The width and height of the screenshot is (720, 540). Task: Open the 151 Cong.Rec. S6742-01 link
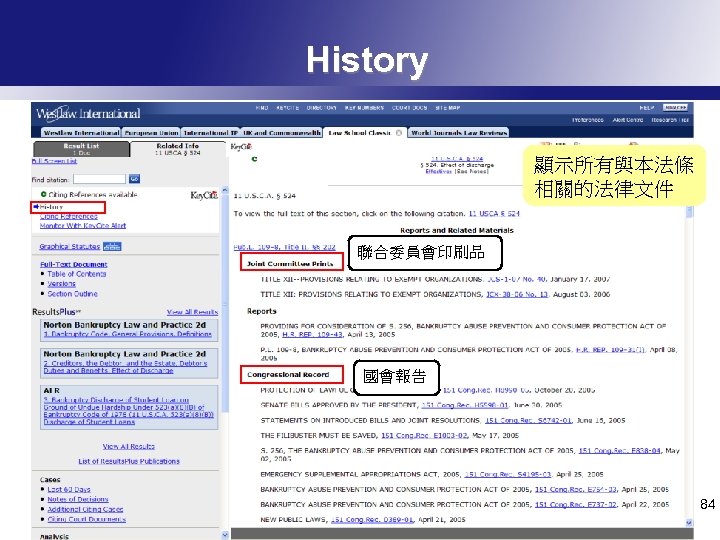point(529,420)
